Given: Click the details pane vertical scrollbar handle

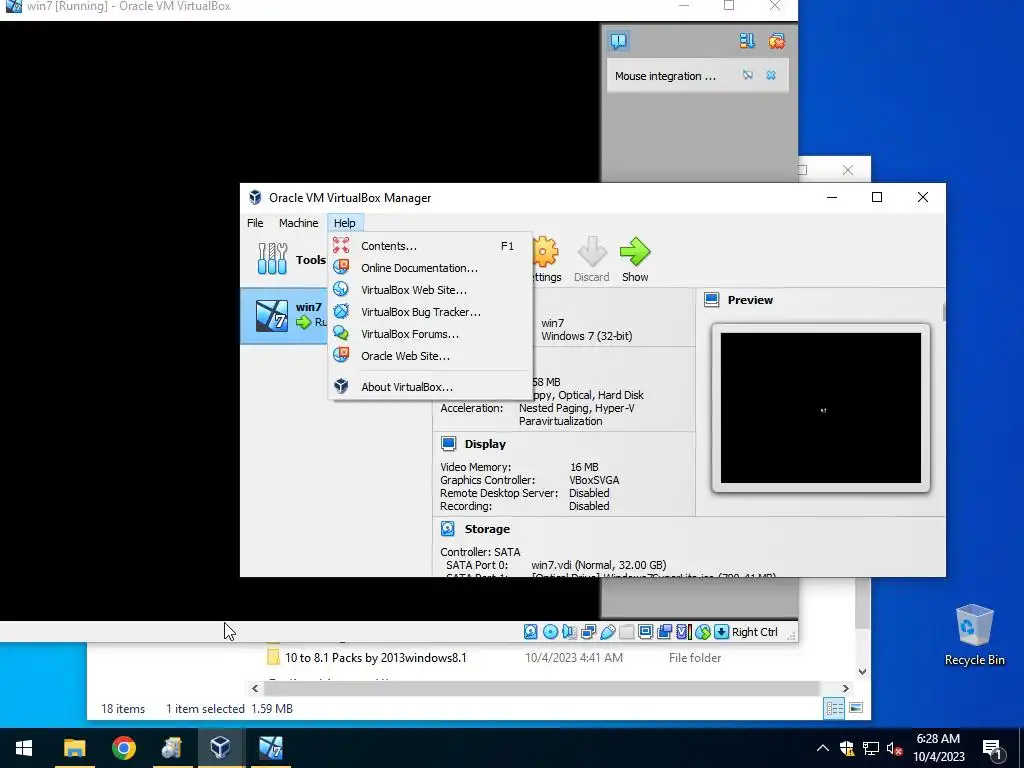Looking at the screenshot, I should [x=944, y=312].
